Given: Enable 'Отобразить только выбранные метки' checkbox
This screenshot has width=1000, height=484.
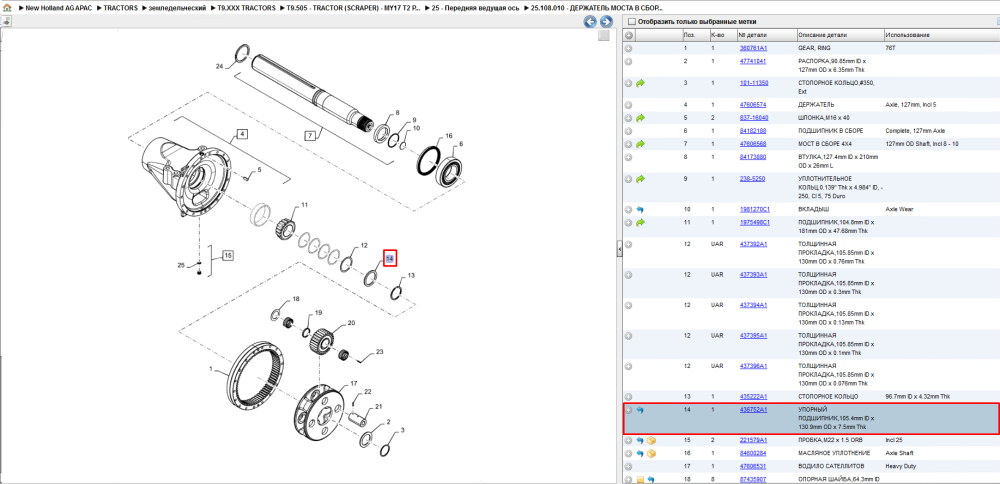Looking at the screenshot, I should [x=631, y=22].
